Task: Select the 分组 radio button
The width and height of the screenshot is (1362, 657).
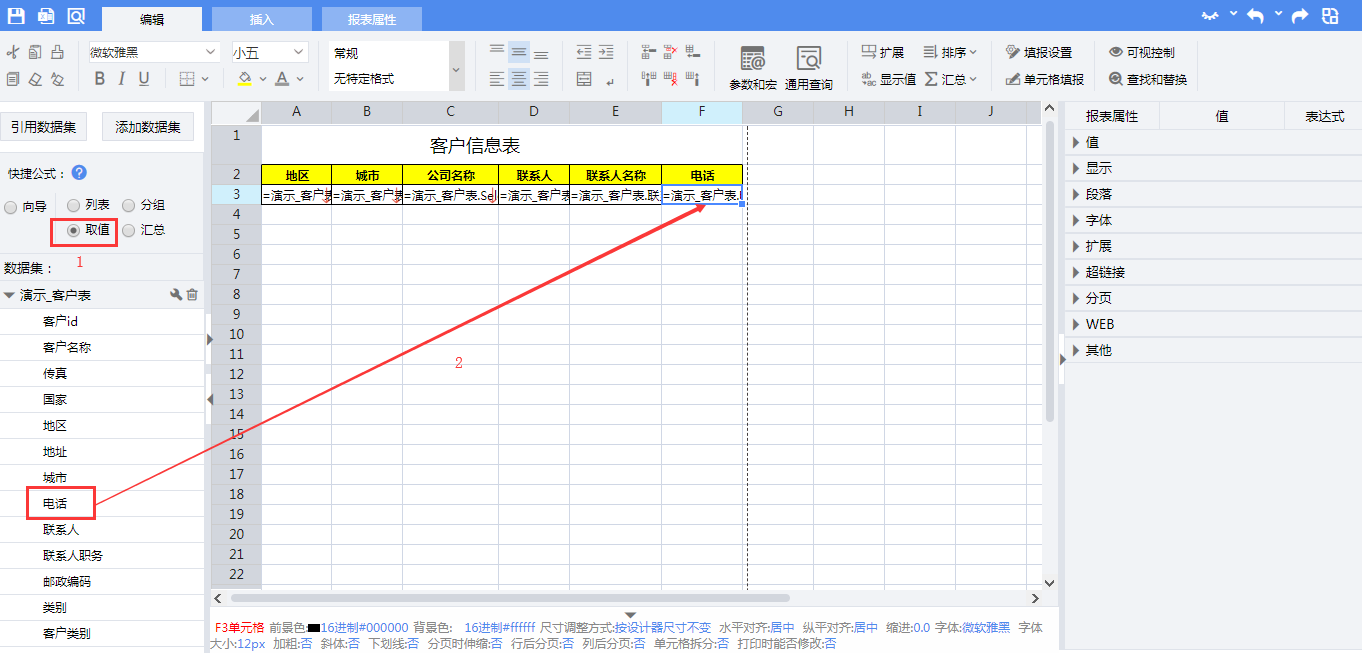Action: tap(129, 205)
